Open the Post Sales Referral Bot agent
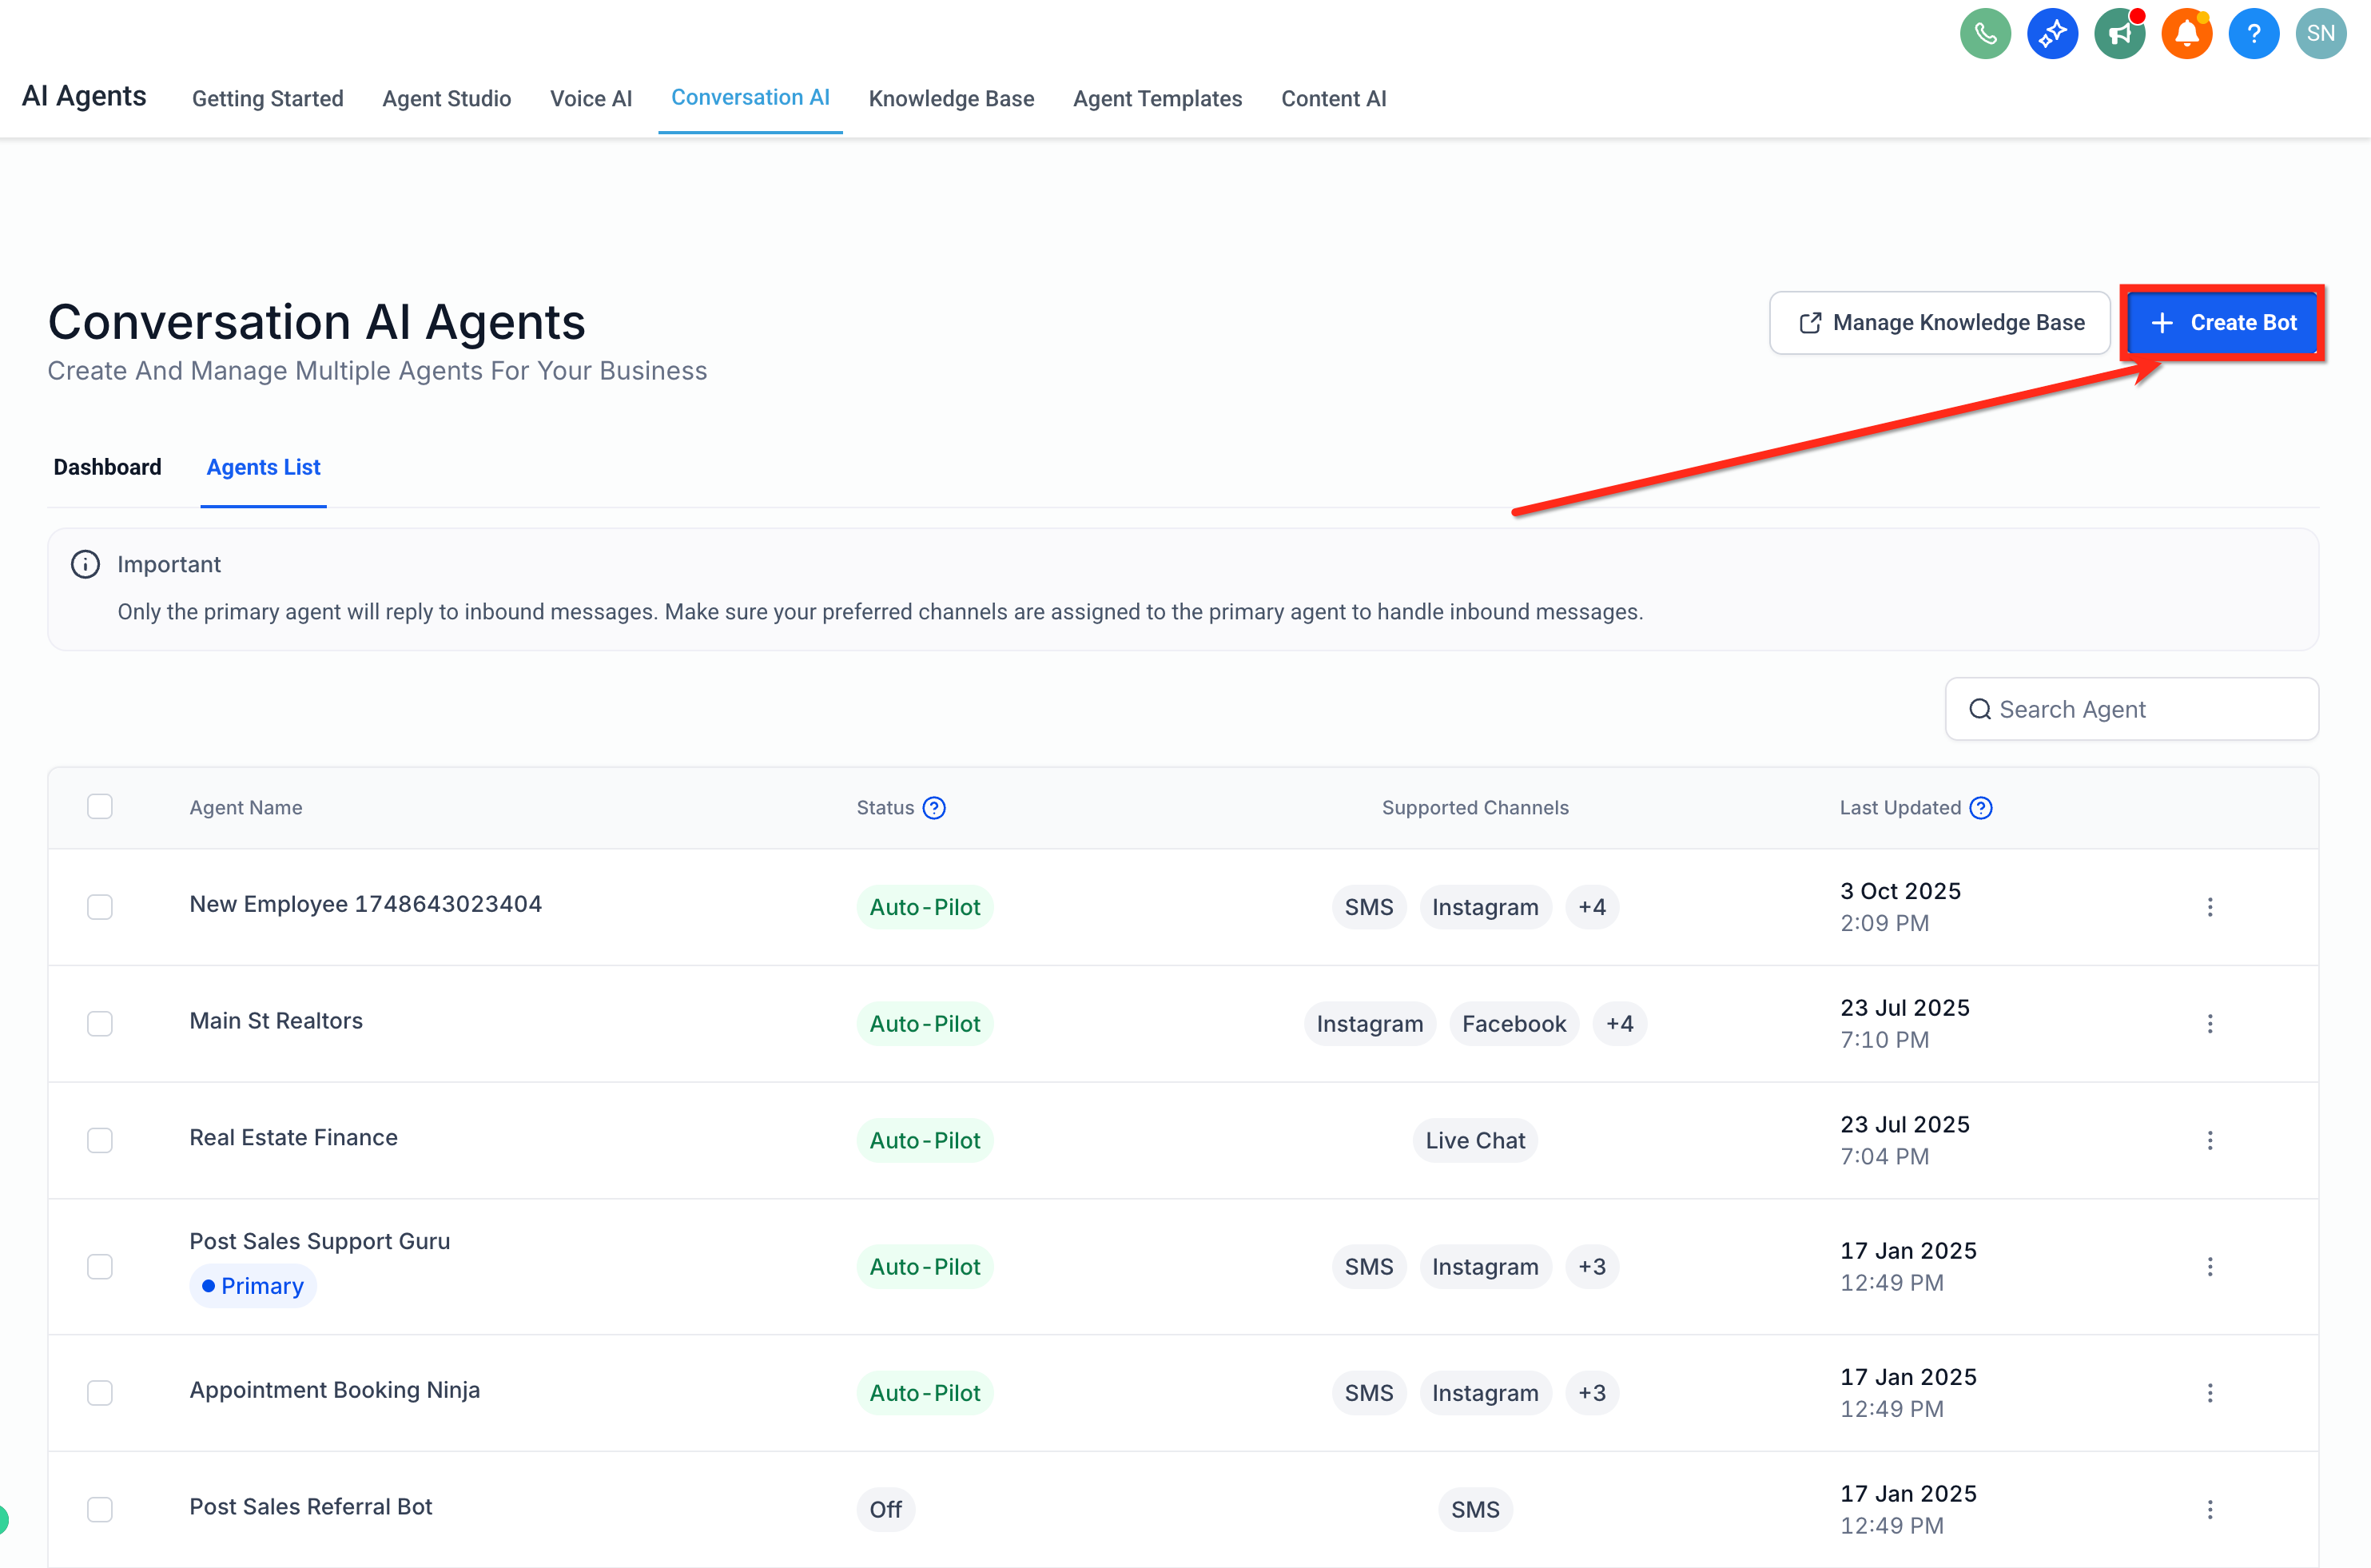Screen dimensions: 2371x1568 pos(311,1507)
